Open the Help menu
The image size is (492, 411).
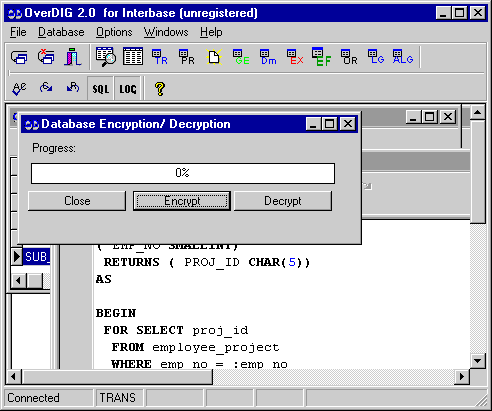pyautogui.click(x=211, y=32)
